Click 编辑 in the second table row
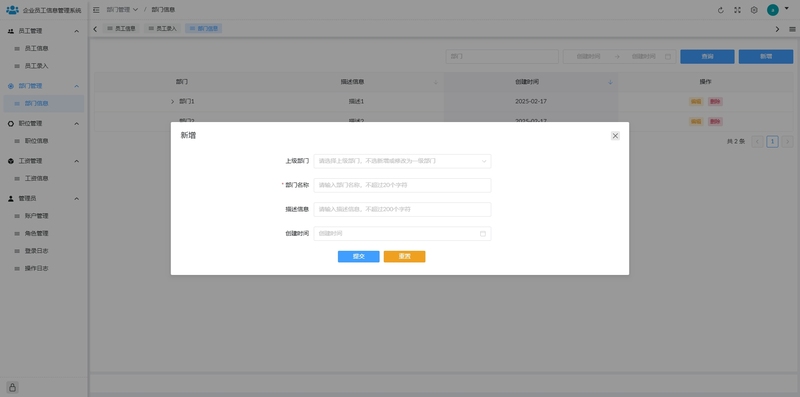 coord(696,121)
